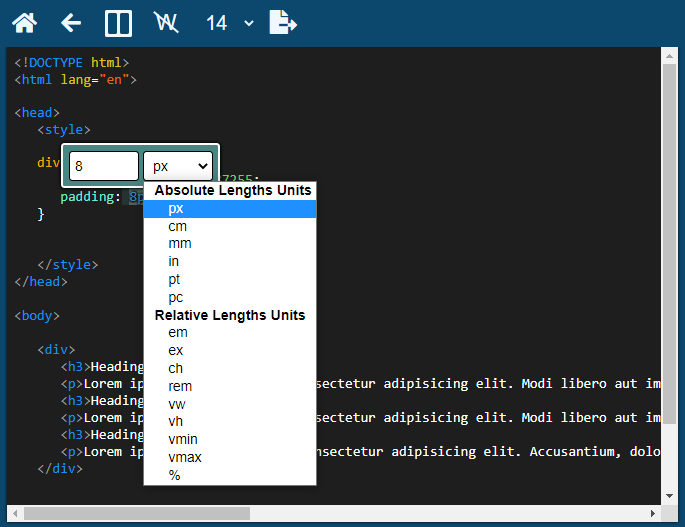
Task: Click the closing </style> tag
Action: [68, 265]
